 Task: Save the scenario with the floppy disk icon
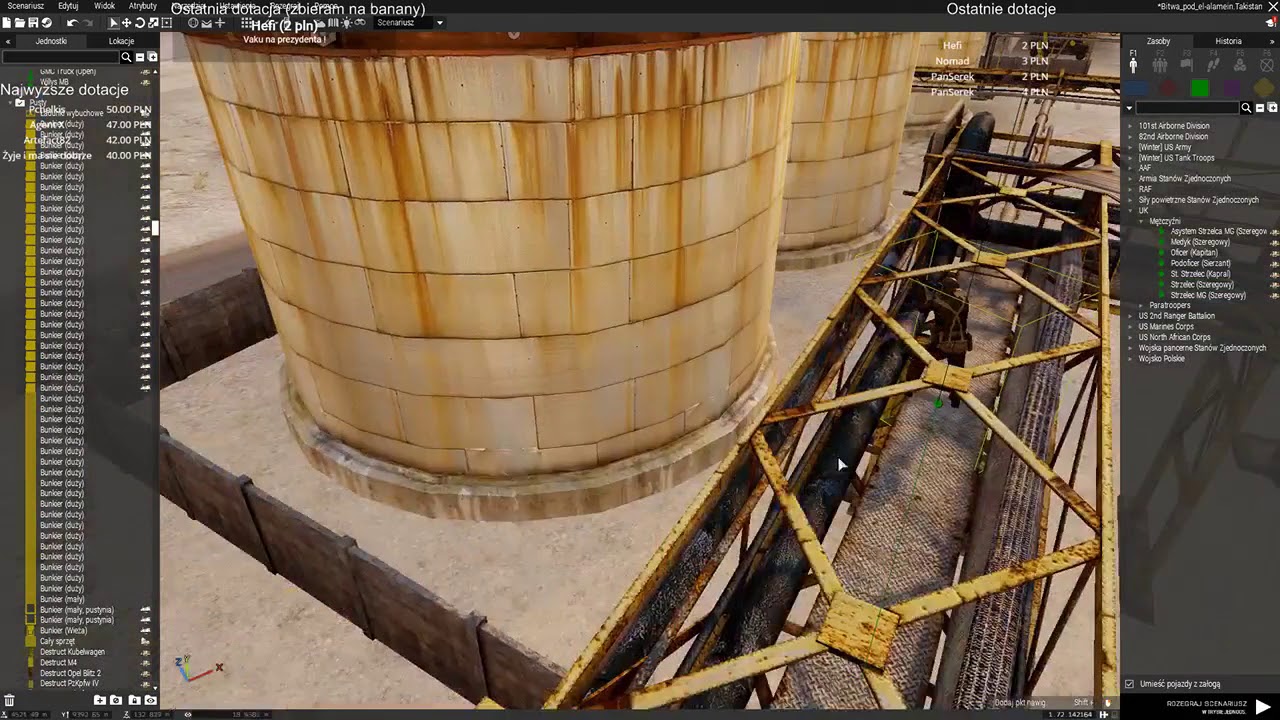(33, 22)
